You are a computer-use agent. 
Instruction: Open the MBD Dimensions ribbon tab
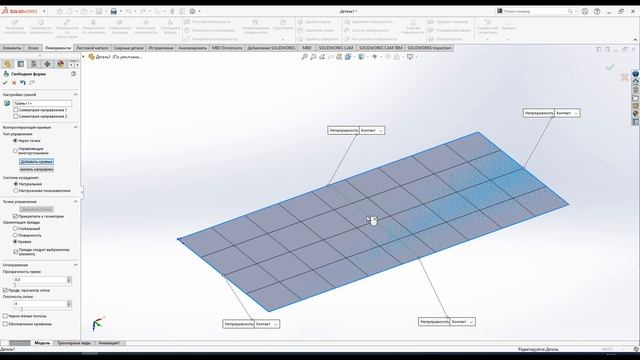tap(227, 48)
